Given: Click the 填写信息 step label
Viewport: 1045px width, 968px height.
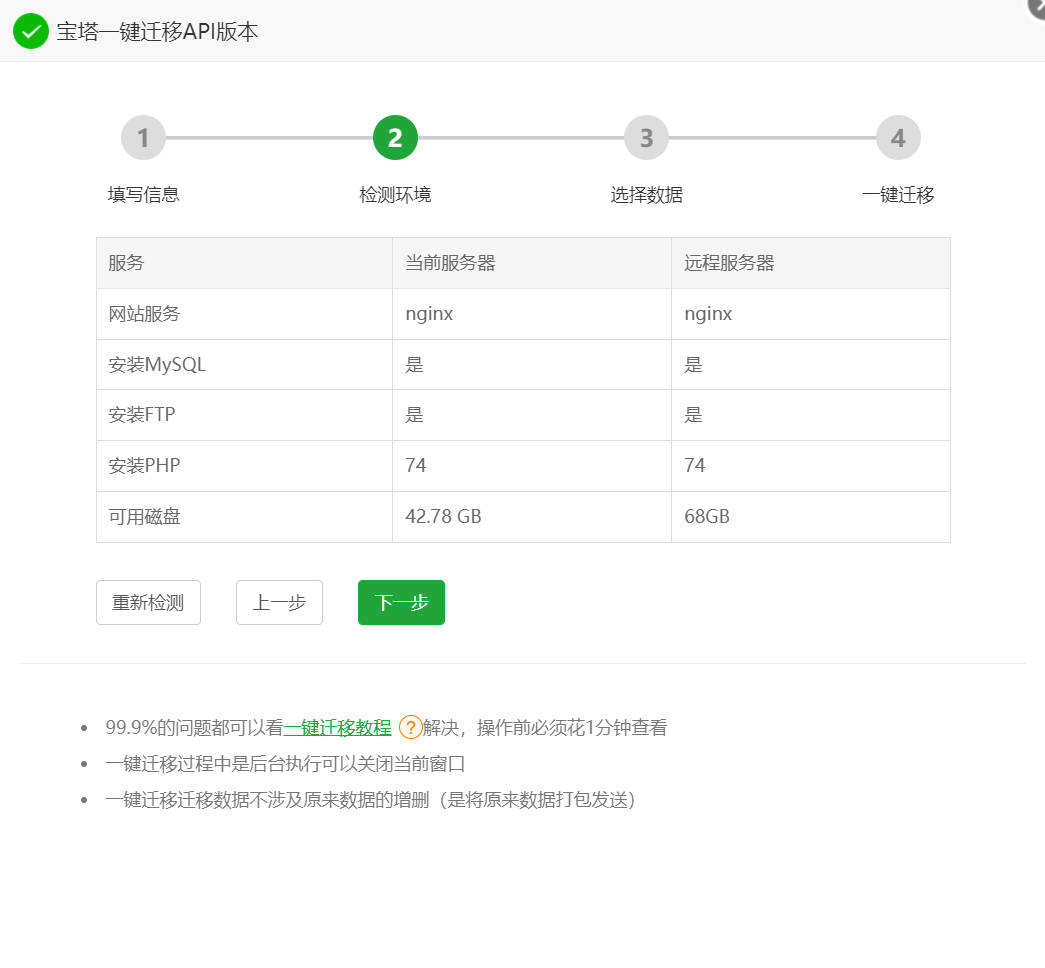Looking at the screenshot, I should [143, 195].
